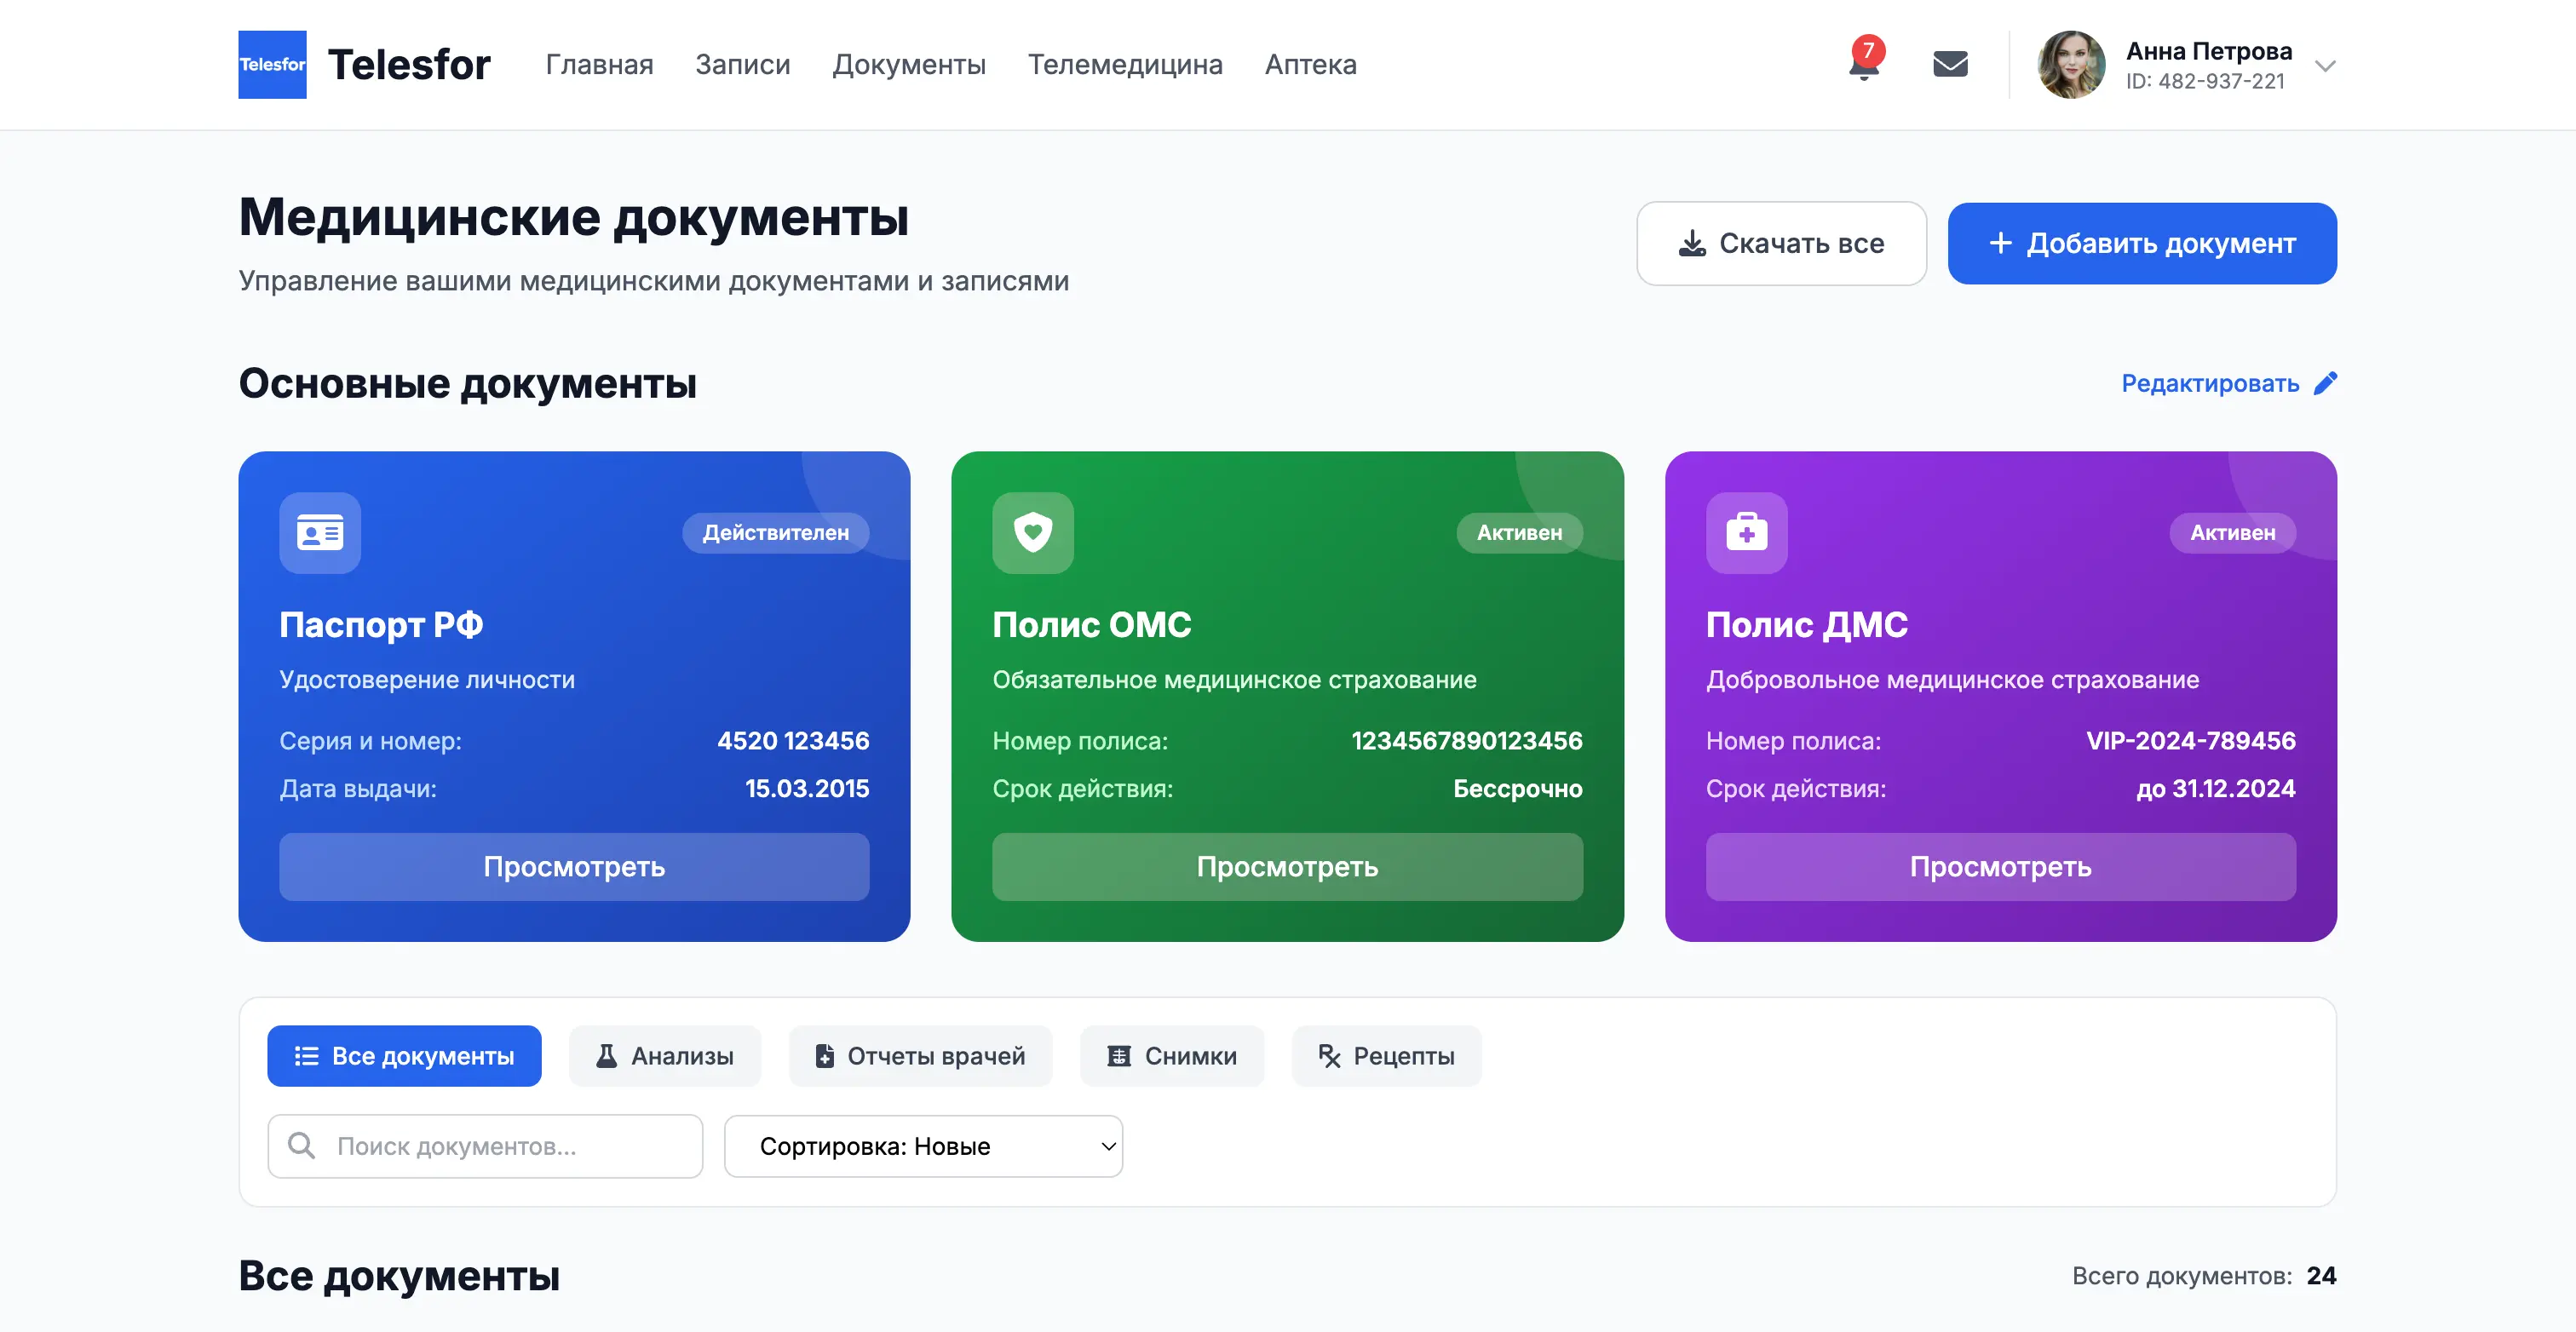
Task: Click the pencil icon beside Редактировать
Action: point(2326,383)
